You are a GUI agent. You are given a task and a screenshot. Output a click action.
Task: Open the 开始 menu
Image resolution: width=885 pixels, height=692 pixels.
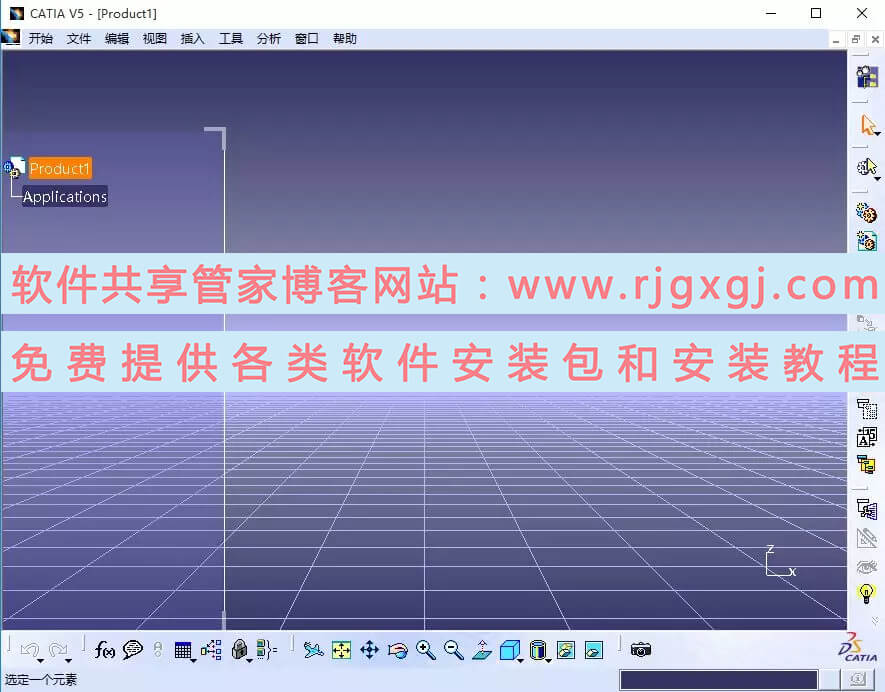click(41, 38)
